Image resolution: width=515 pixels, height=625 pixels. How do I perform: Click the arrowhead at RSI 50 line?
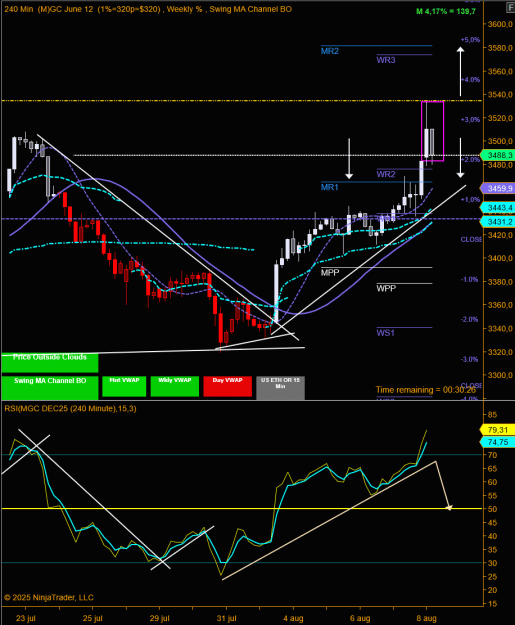pyautogui.click(x=449, y=507)
